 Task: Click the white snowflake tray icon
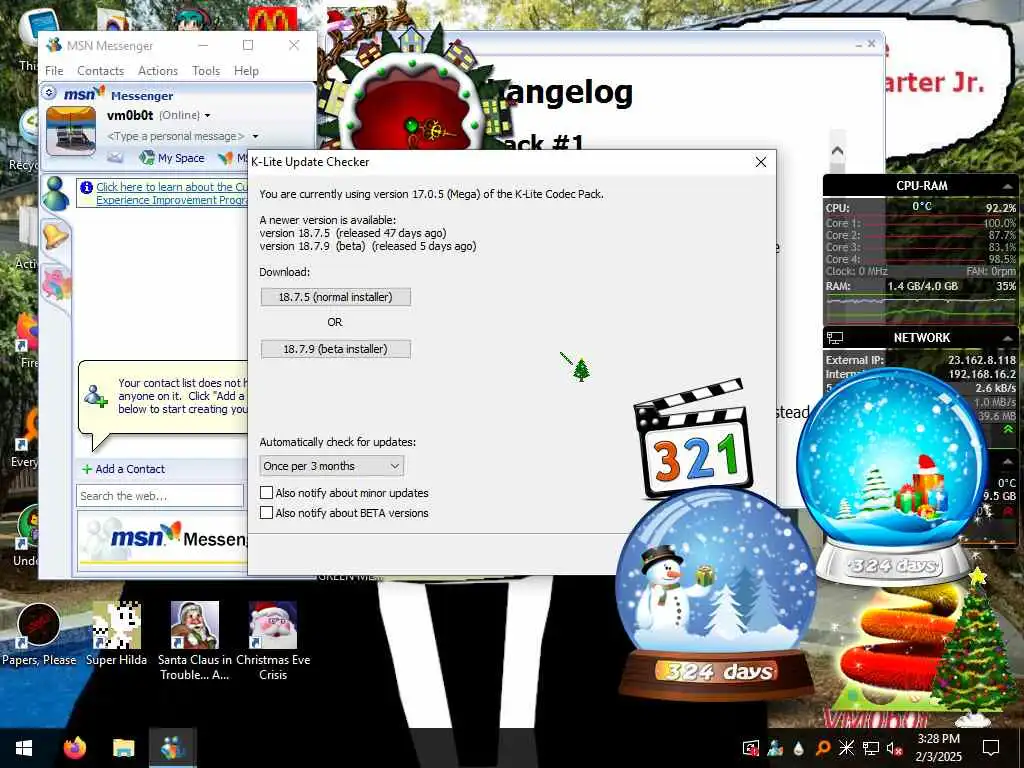pyautogui.click(x=846, y=748)
